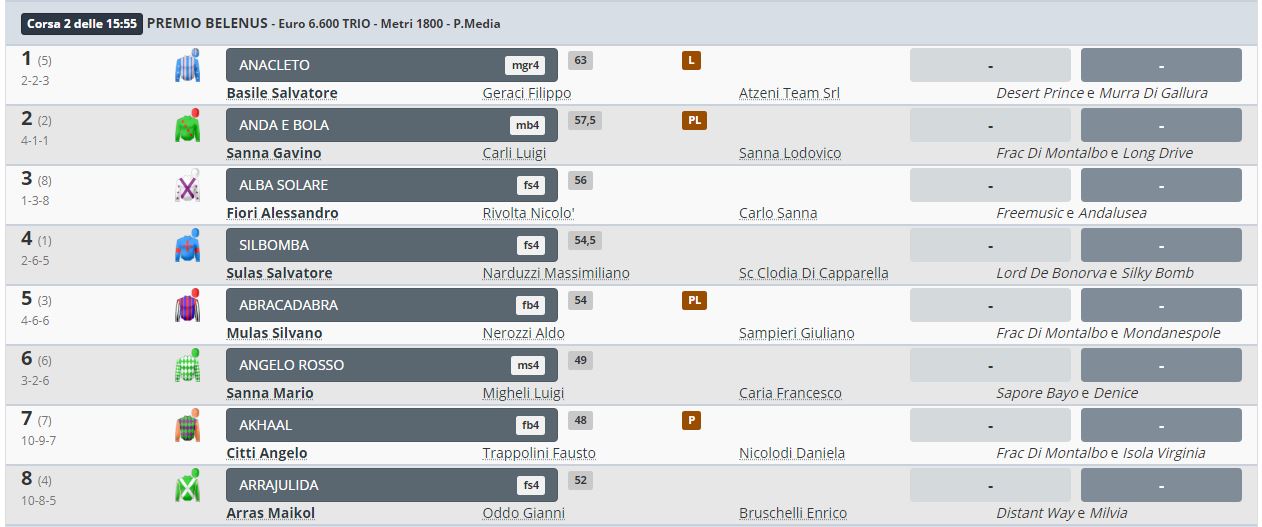Open trainer Narduzzi Massimiliano's link
The width and height of the screenshot is (1262, 527).
556,273
